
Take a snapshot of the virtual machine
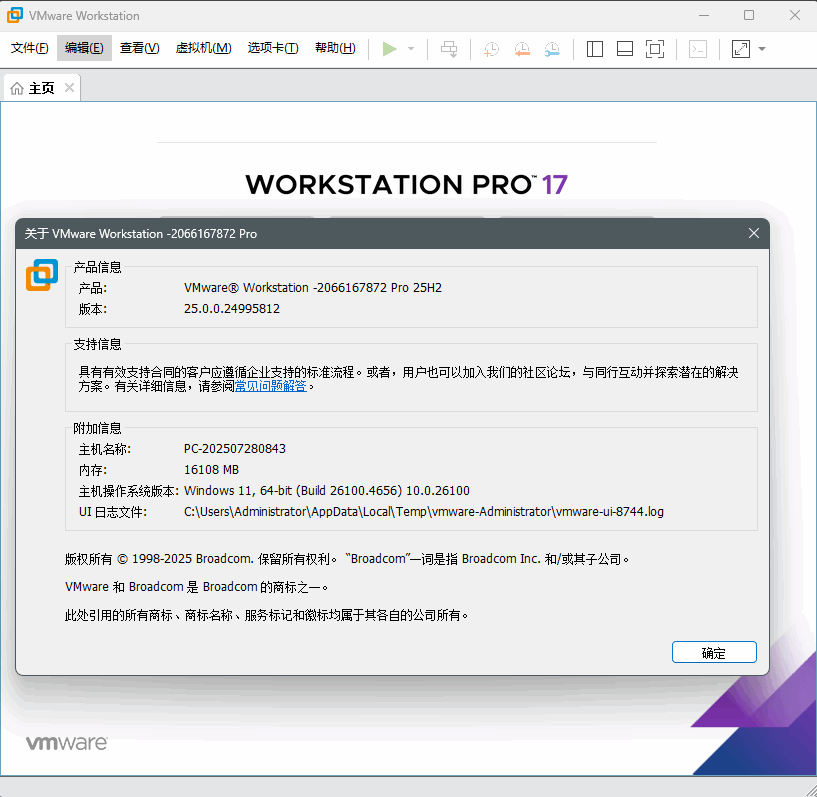pos(490,48)
